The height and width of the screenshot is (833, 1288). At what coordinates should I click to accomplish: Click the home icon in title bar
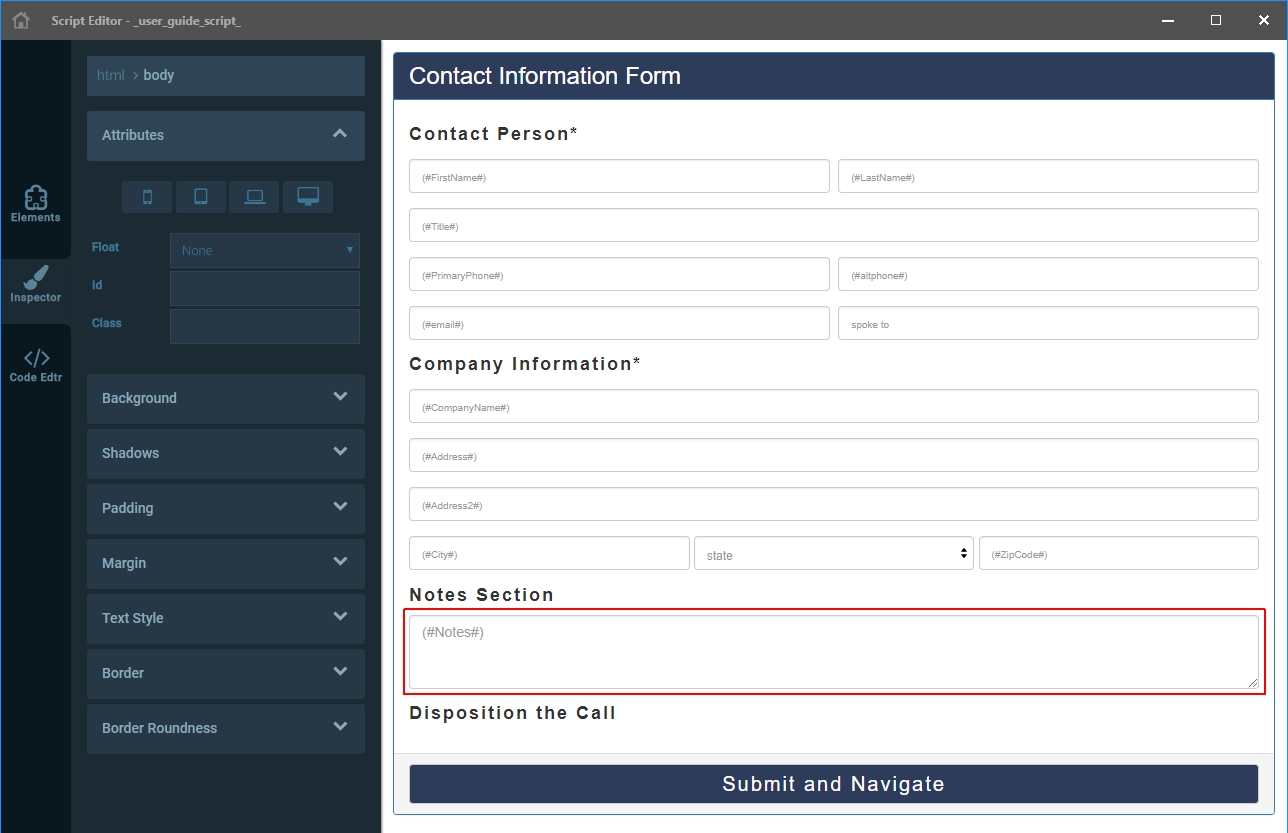point(21,20)
